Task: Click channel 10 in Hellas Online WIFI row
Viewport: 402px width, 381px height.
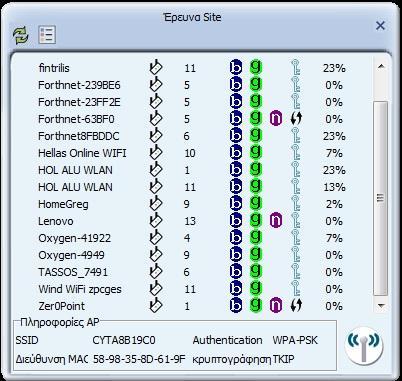Action: point(190,153)
